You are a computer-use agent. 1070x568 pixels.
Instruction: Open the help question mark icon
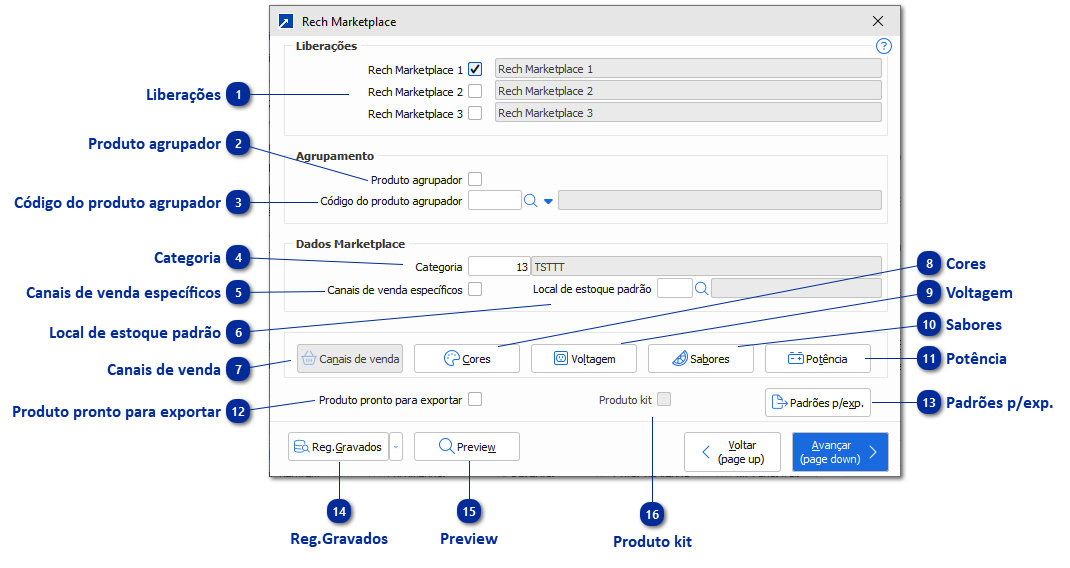click(x=883, y=46)
